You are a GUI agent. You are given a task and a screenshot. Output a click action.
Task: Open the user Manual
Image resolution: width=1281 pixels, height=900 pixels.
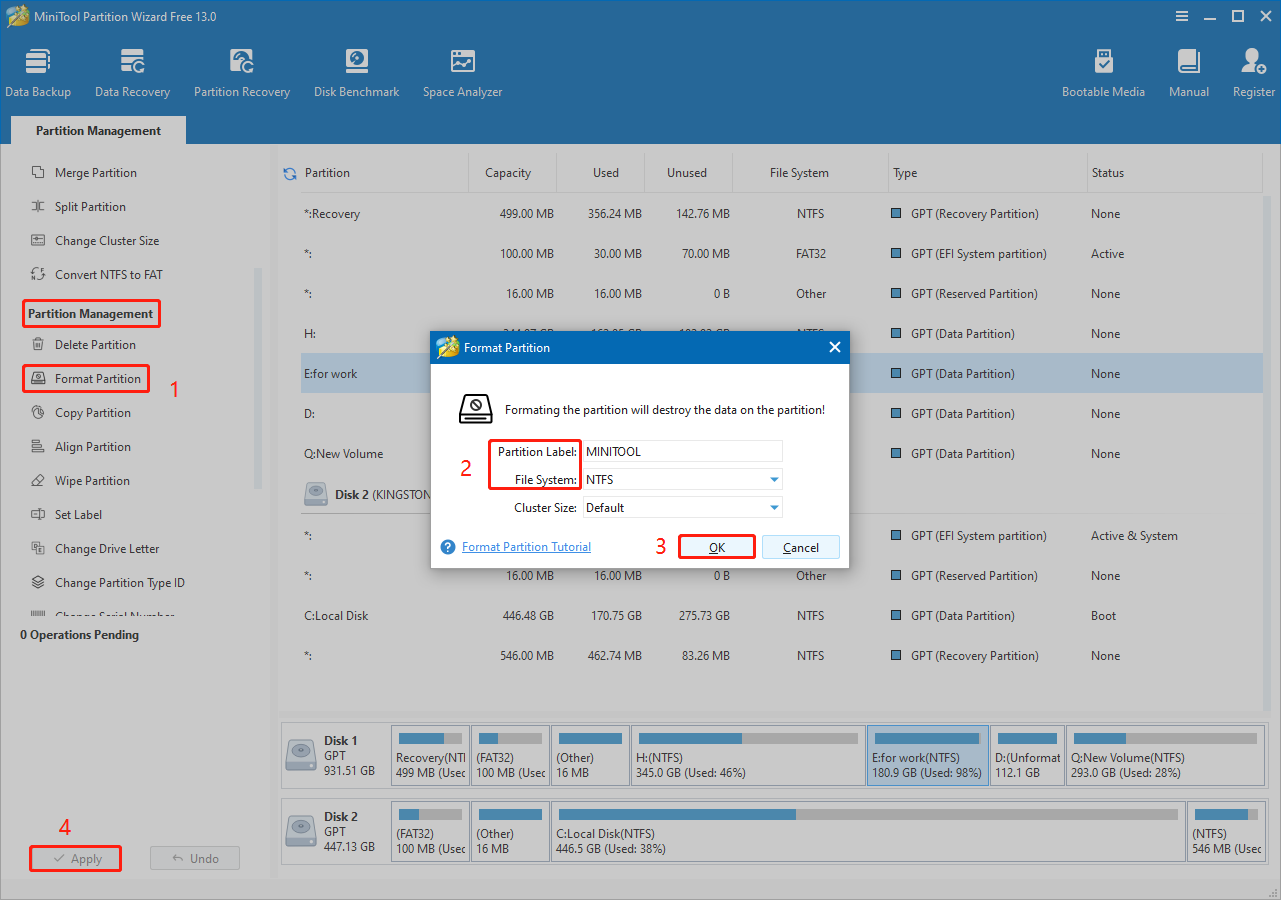click(1188, 70)
